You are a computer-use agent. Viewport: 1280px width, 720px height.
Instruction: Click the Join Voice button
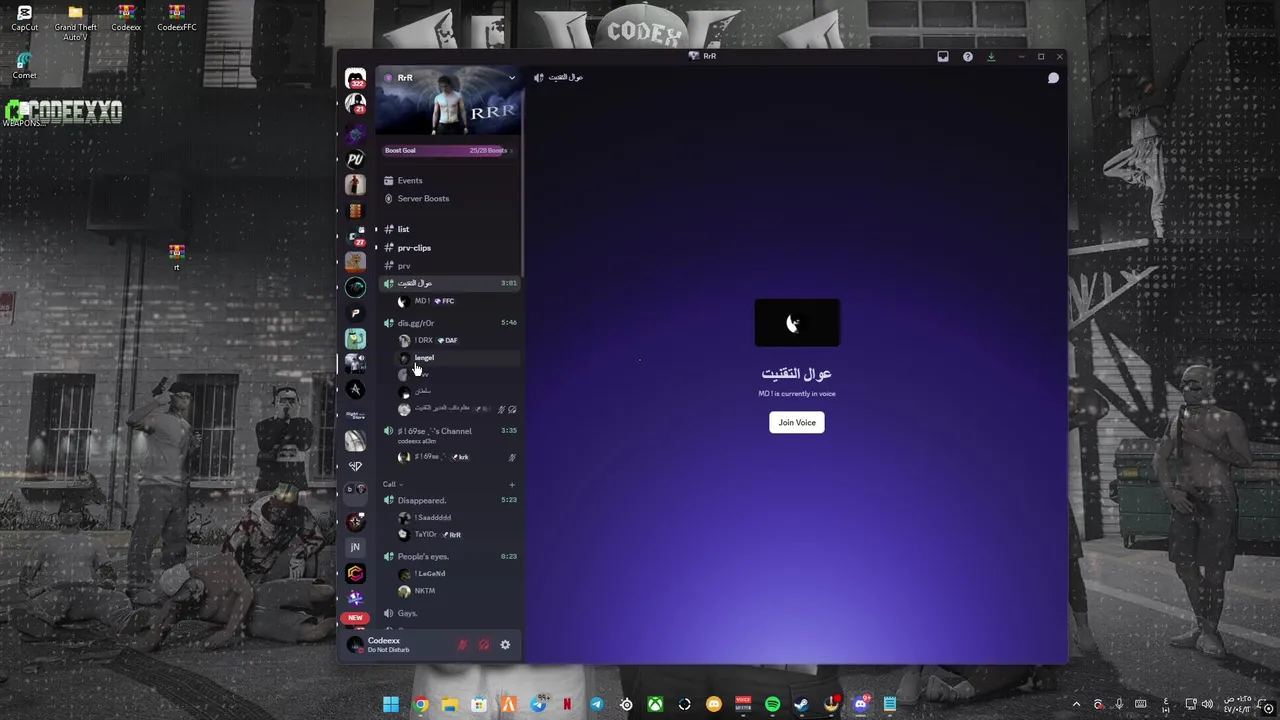click(x=797, y=423)
